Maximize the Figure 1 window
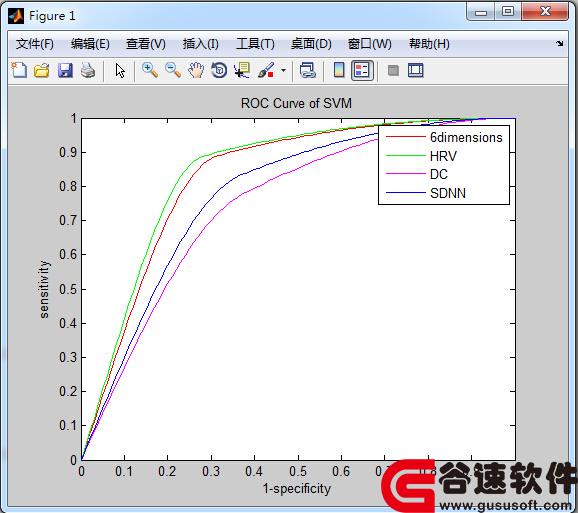Screen dimensions: 578x513 [x=508, y=11]
